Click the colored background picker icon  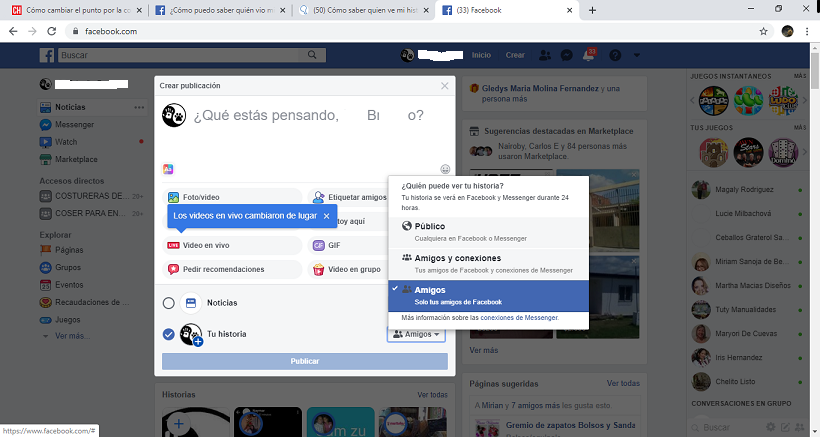tap(168, 169)
